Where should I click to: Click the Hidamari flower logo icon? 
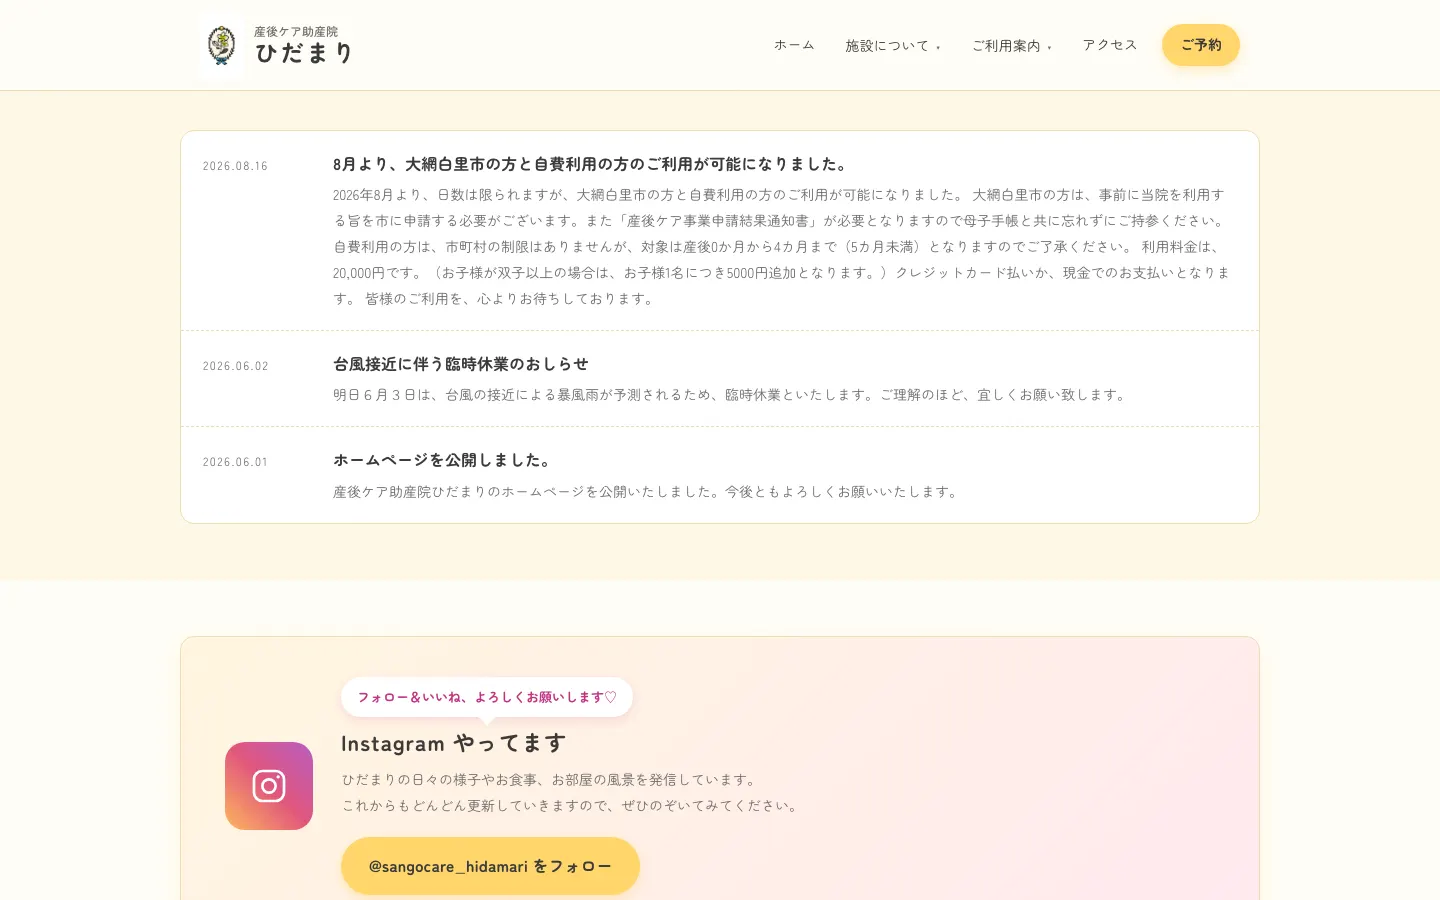click(221, 45)
